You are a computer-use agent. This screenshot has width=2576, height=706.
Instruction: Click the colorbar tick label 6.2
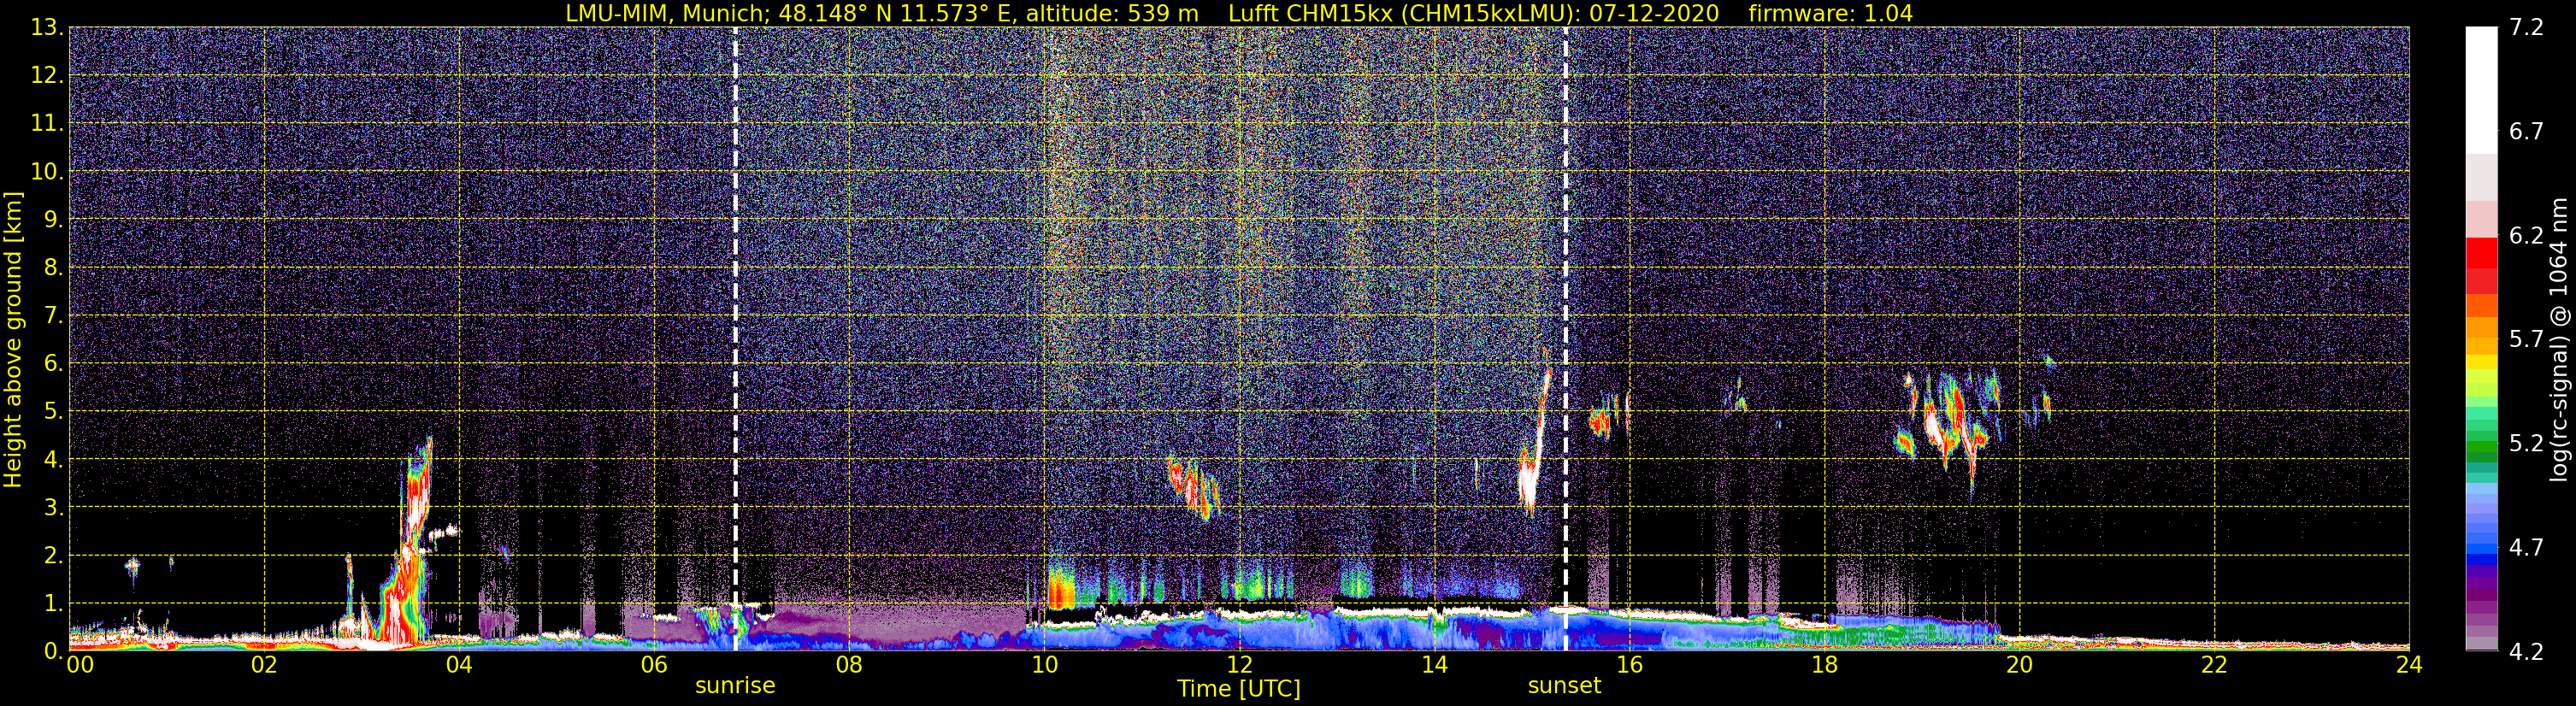(x=2526, y=235)
